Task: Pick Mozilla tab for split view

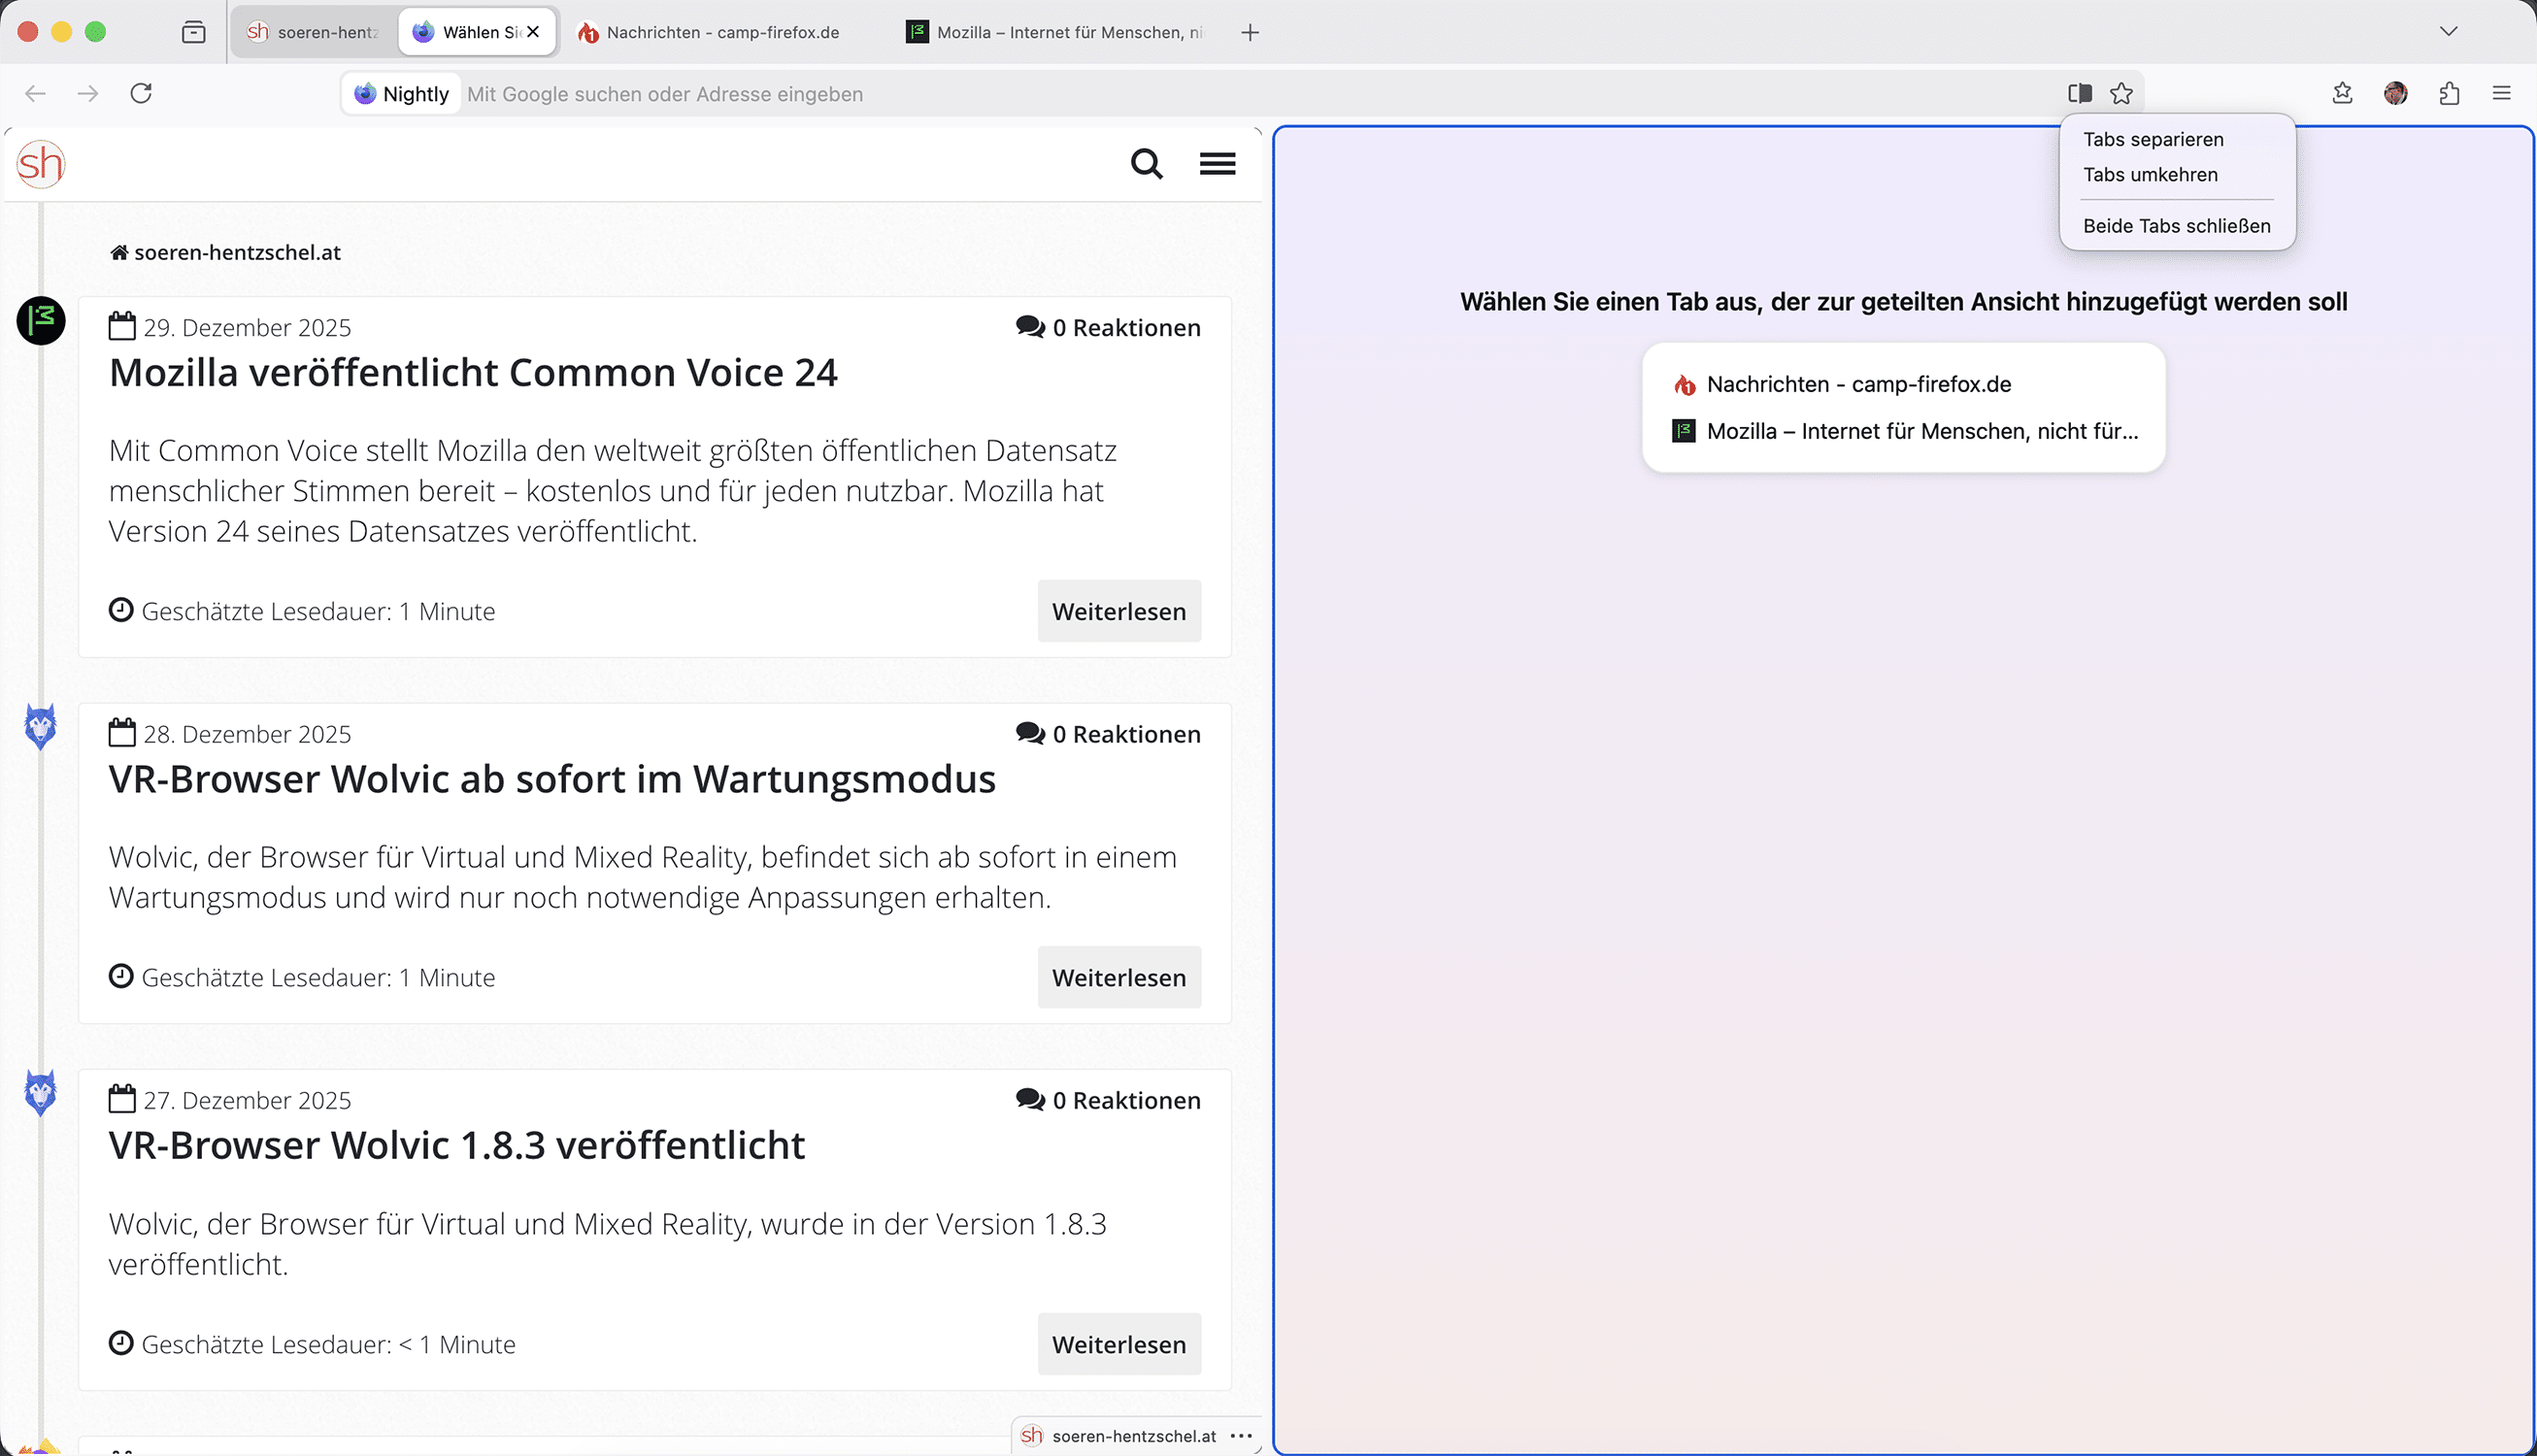Action: point(1920,431)
